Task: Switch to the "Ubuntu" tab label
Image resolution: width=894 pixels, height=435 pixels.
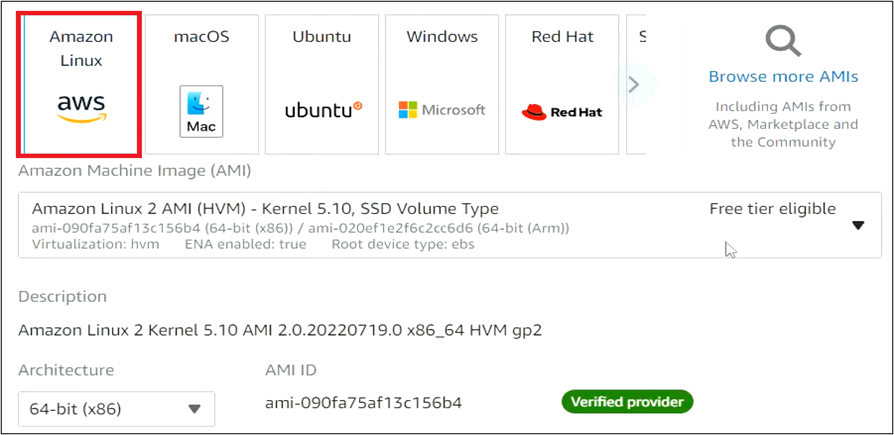Action: click(322, 37)
